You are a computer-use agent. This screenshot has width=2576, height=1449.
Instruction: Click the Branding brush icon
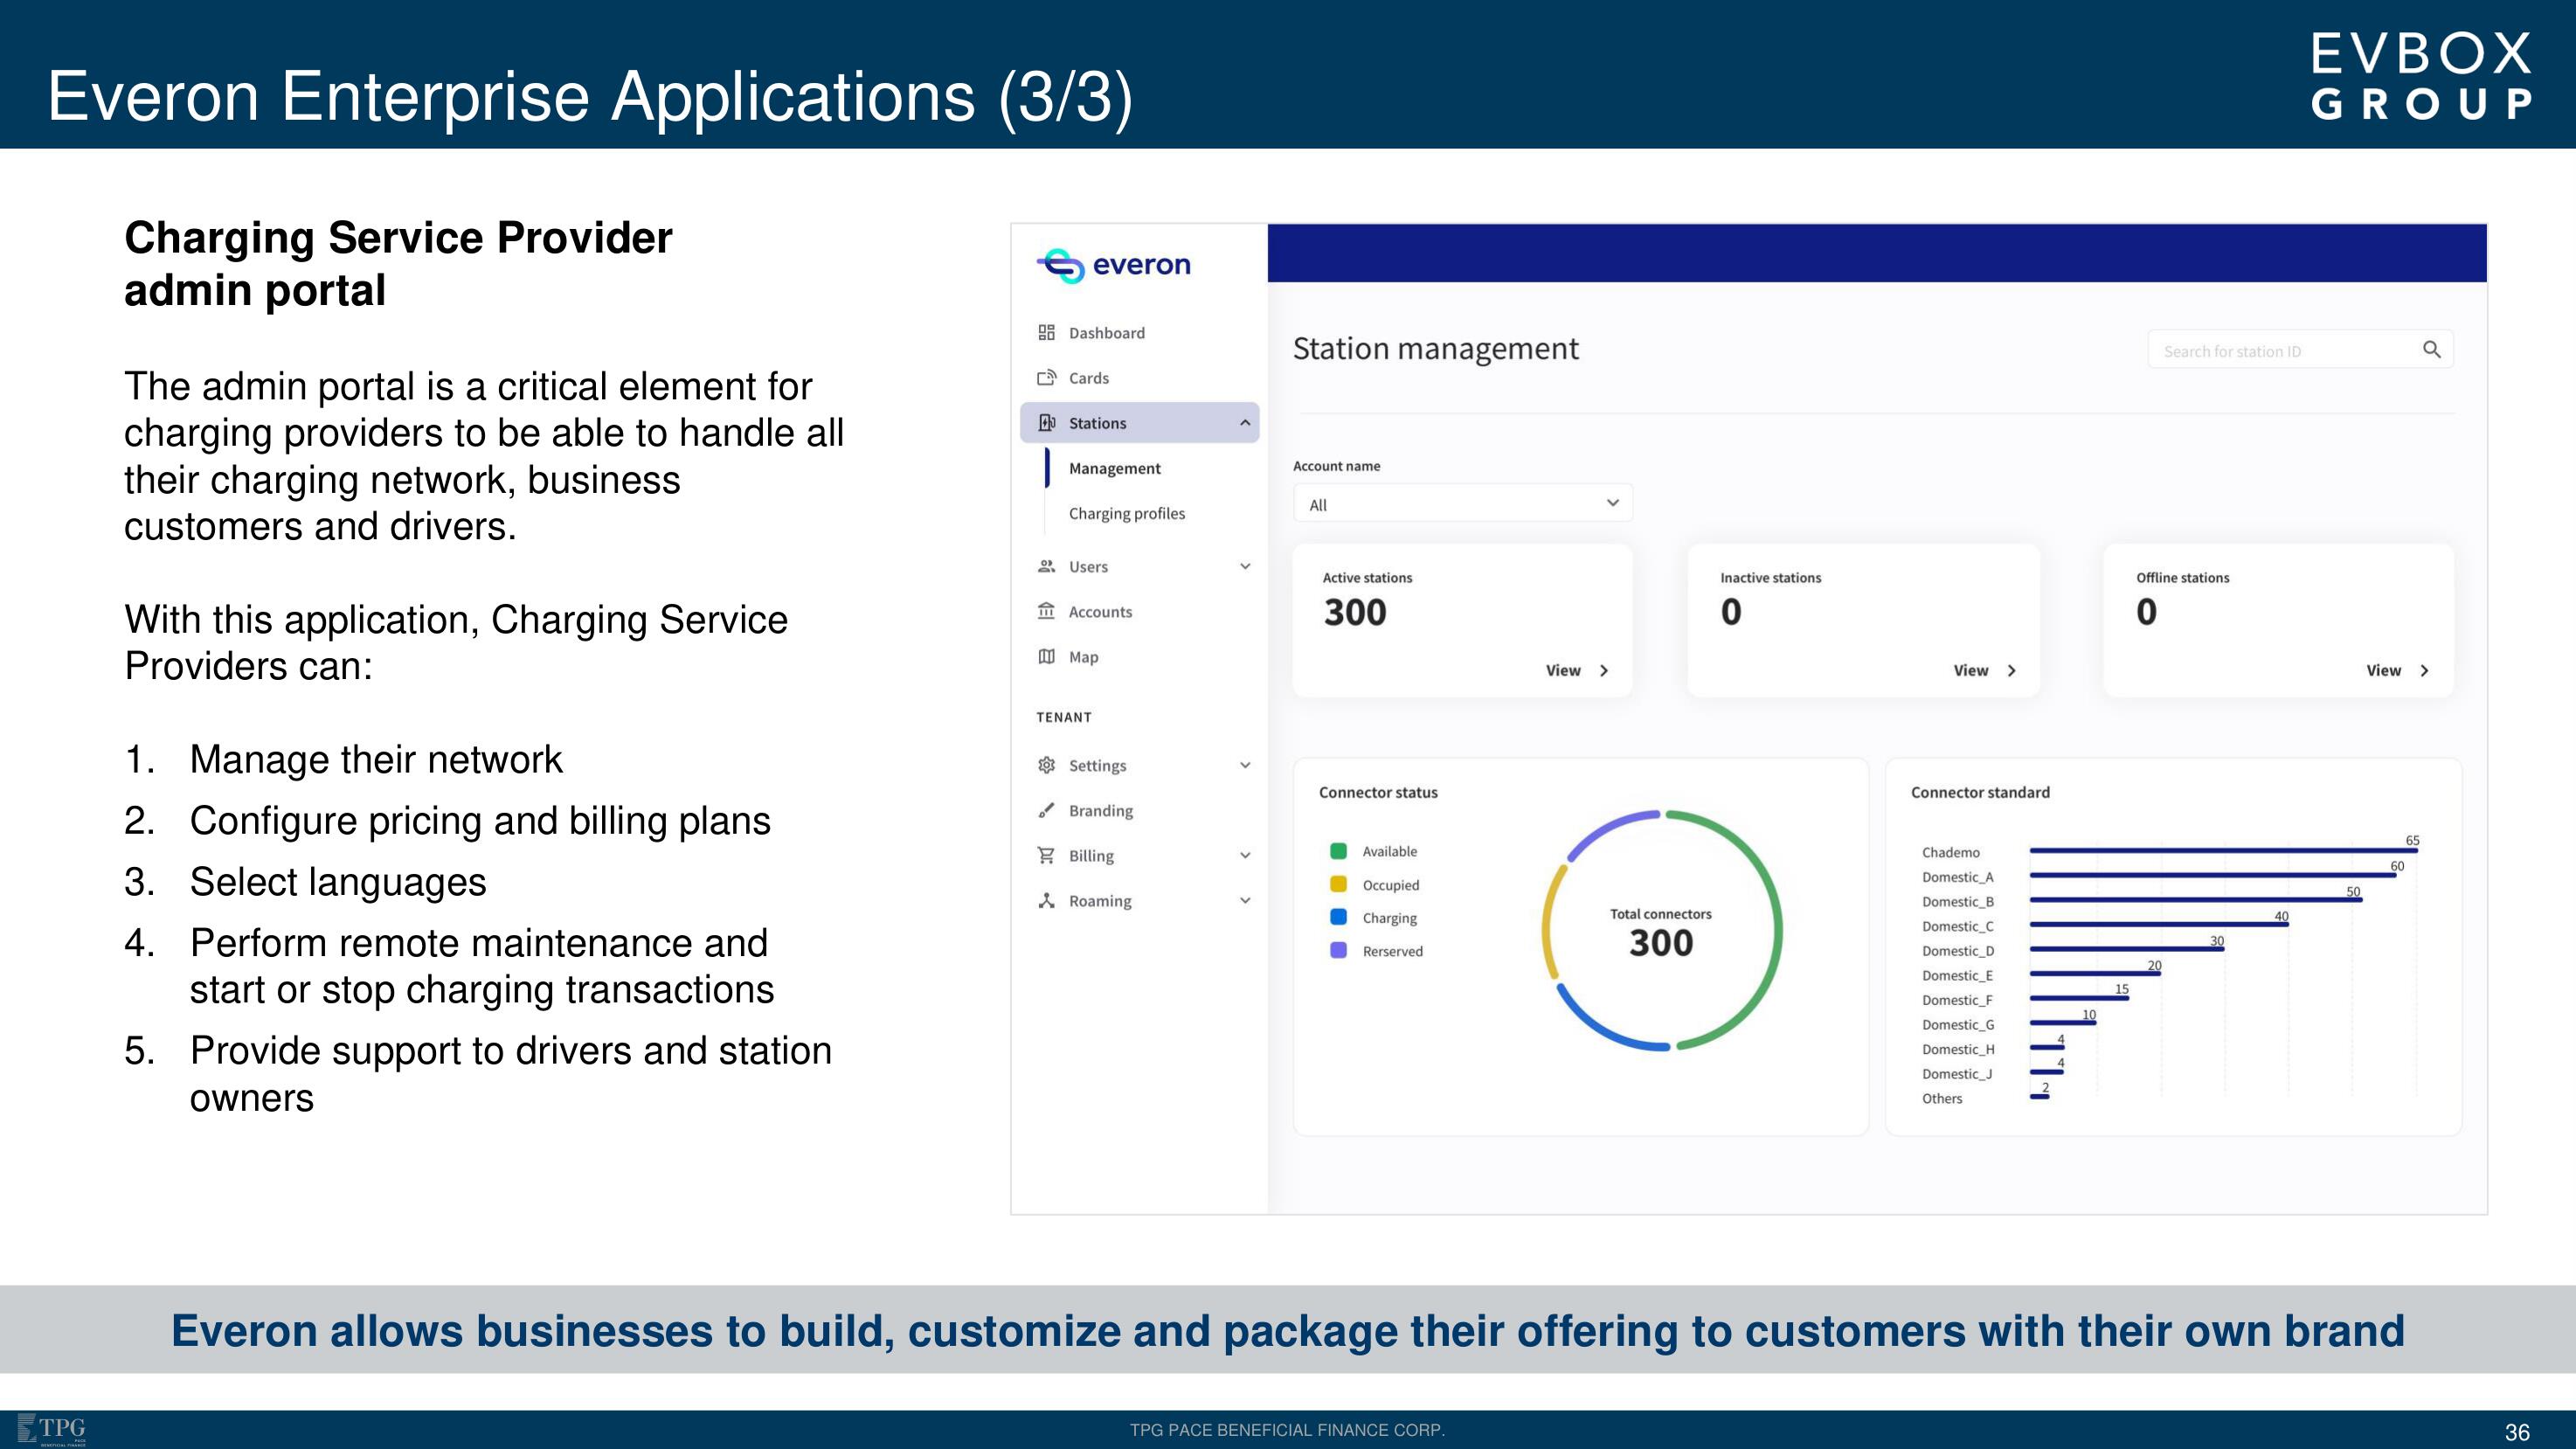[1046, 810]
